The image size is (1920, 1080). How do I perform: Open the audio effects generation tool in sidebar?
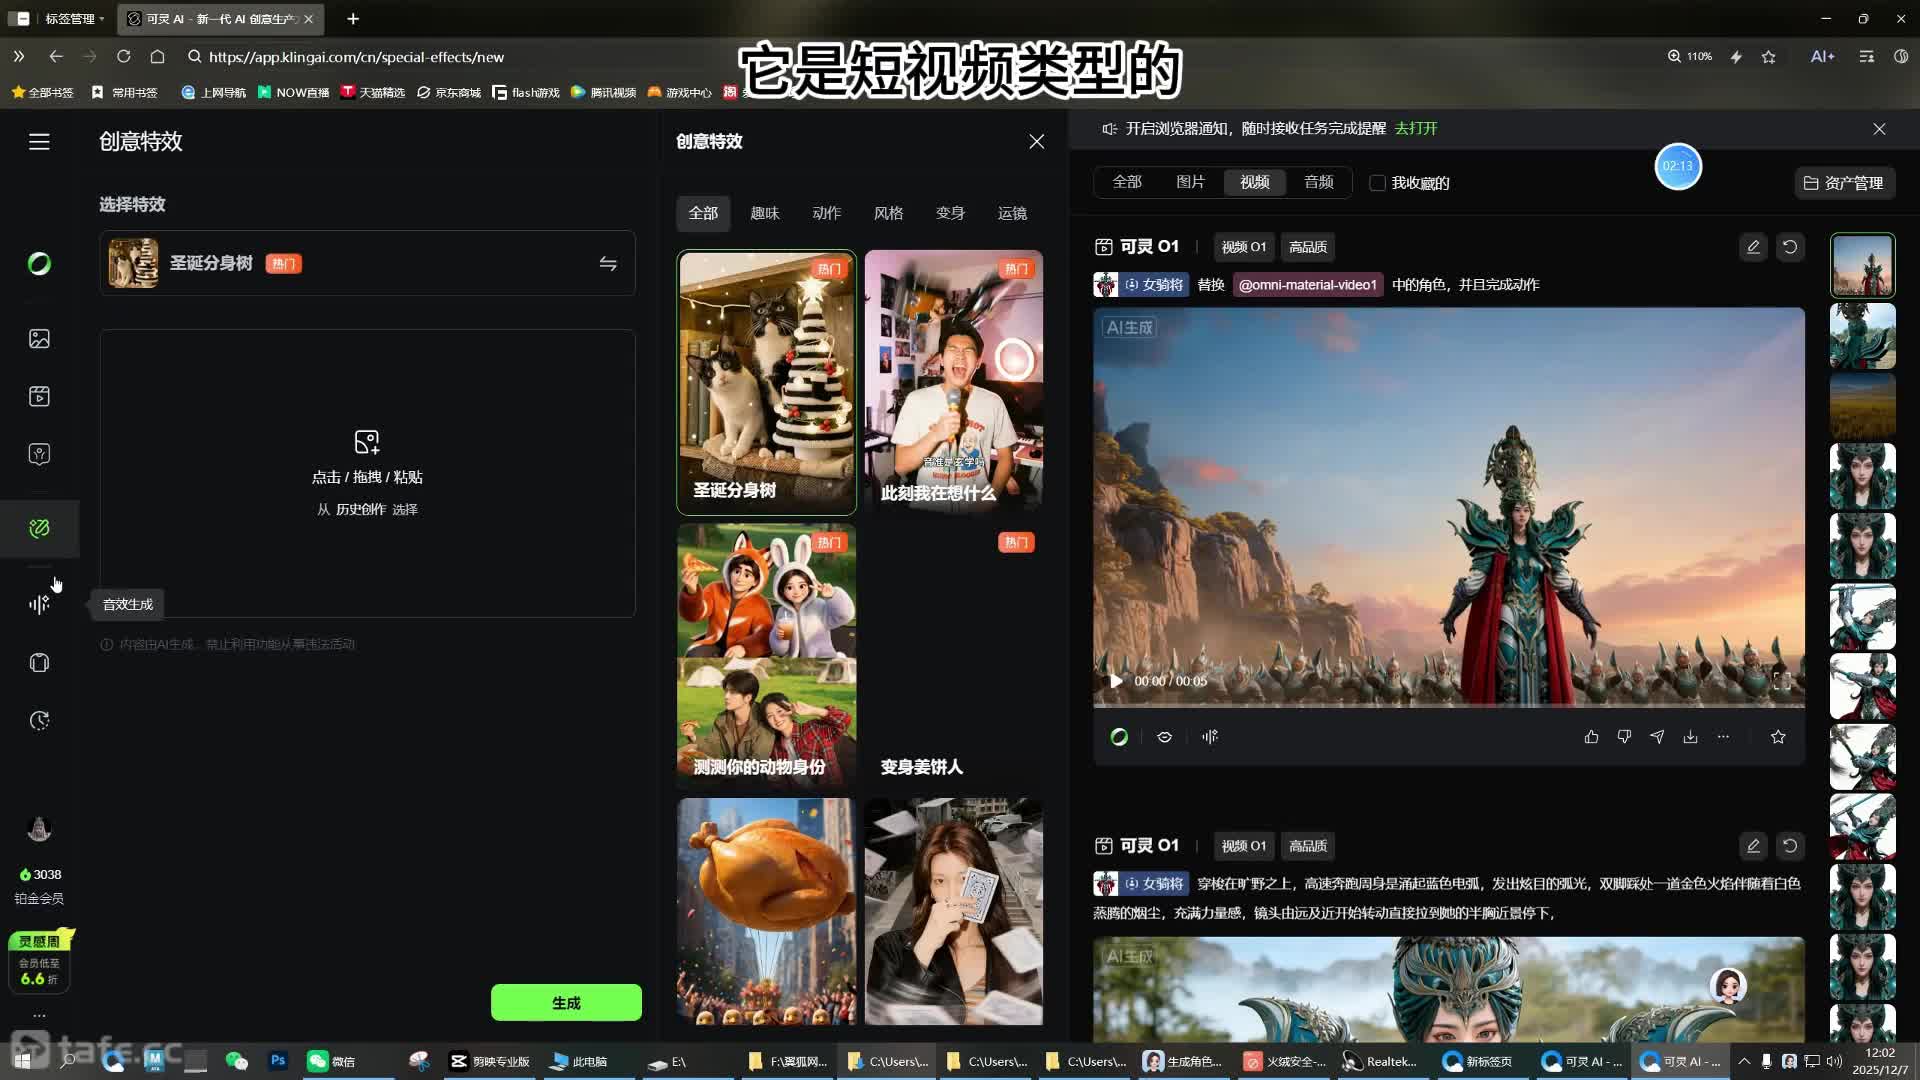click(x=39, y=604)
